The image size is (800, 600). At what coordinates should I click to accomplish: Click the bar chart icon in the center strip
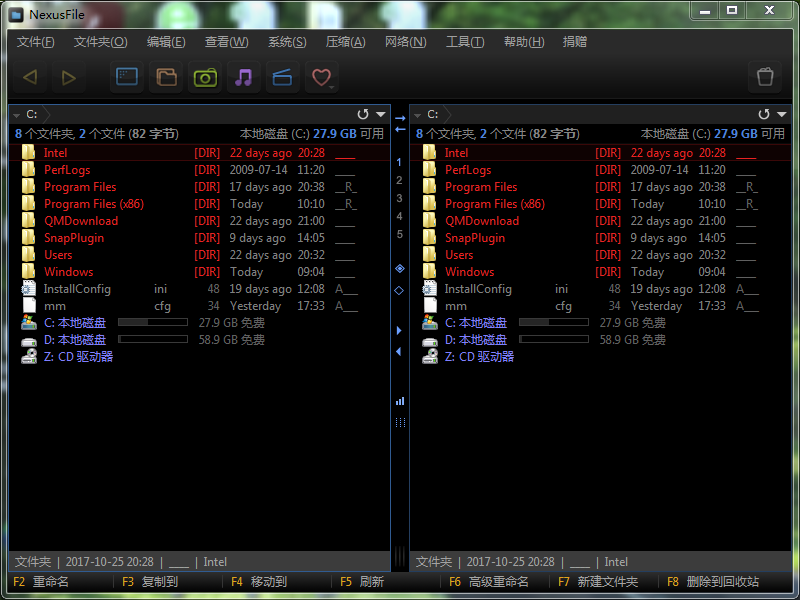point(400,401)
